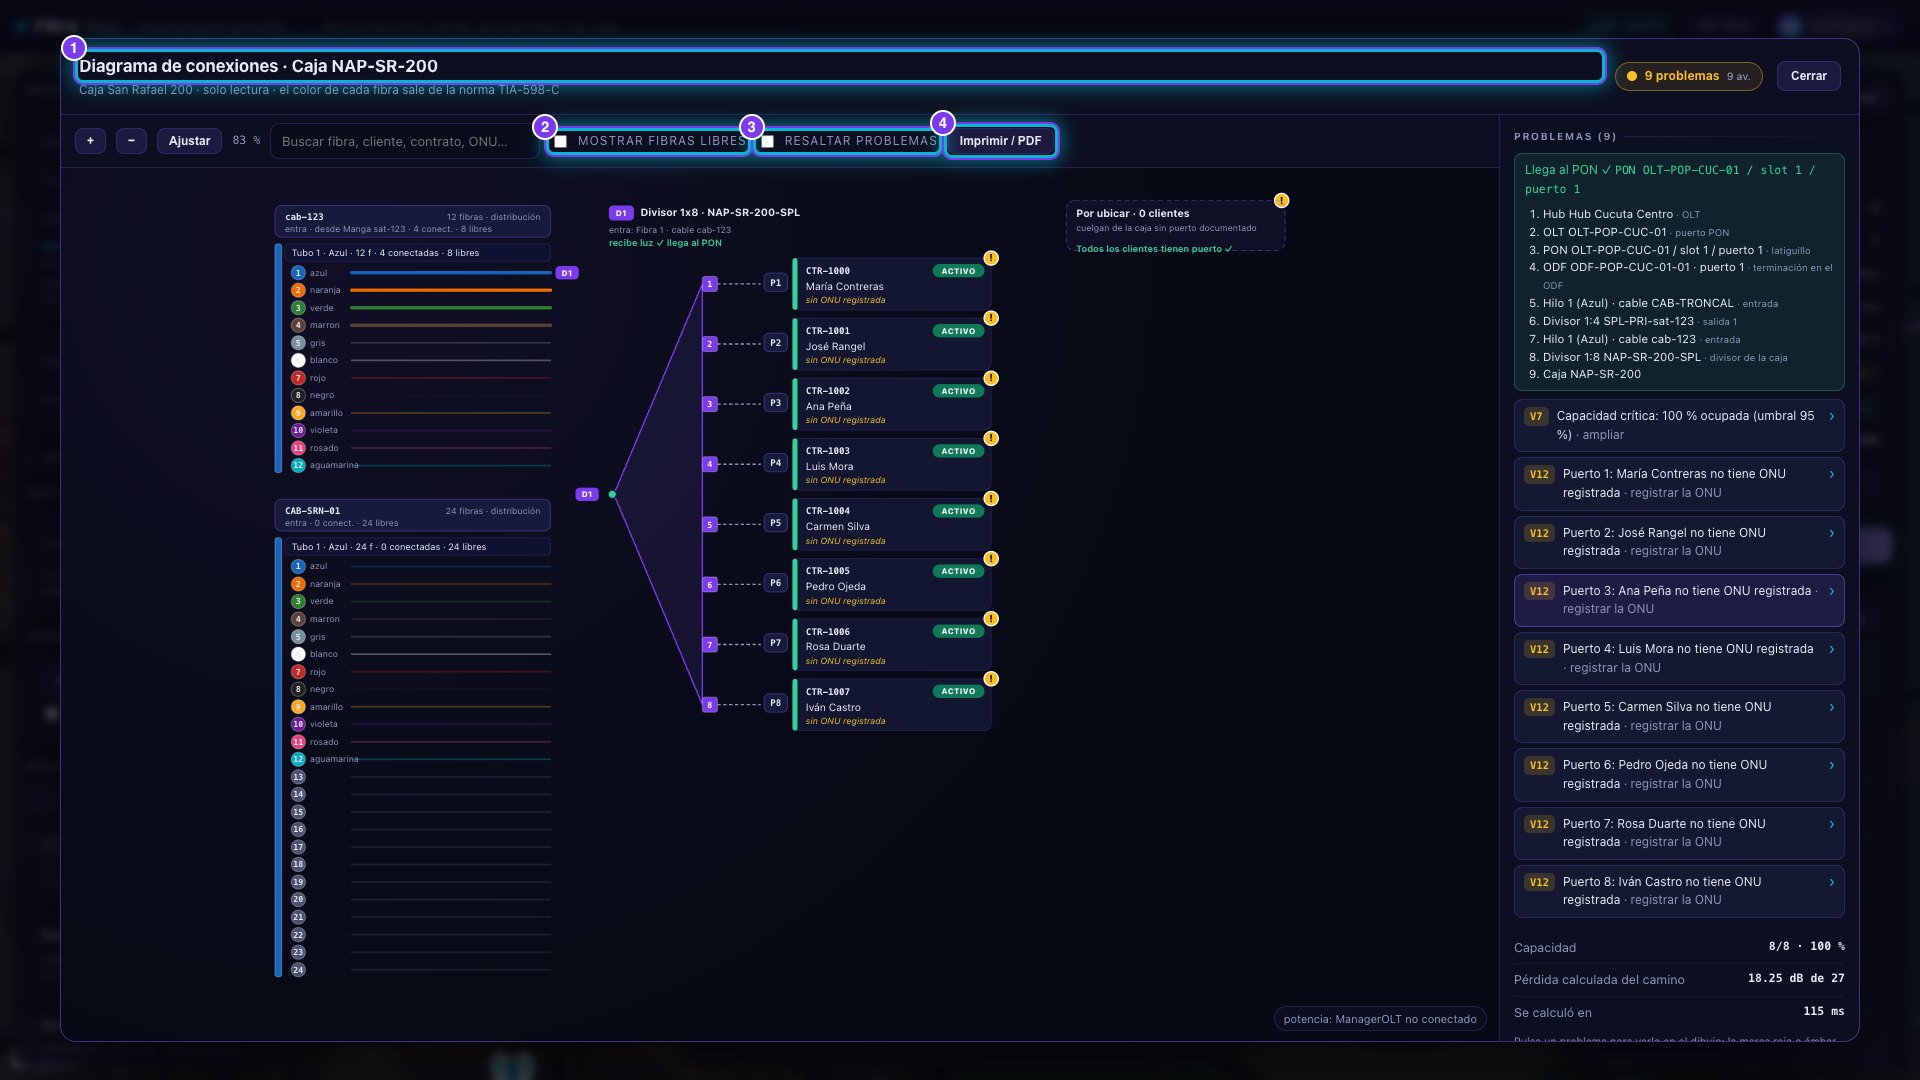Focus the fiber search field
The image size is (1920, 1080).
pyautogui.click(x=403, y=141)
